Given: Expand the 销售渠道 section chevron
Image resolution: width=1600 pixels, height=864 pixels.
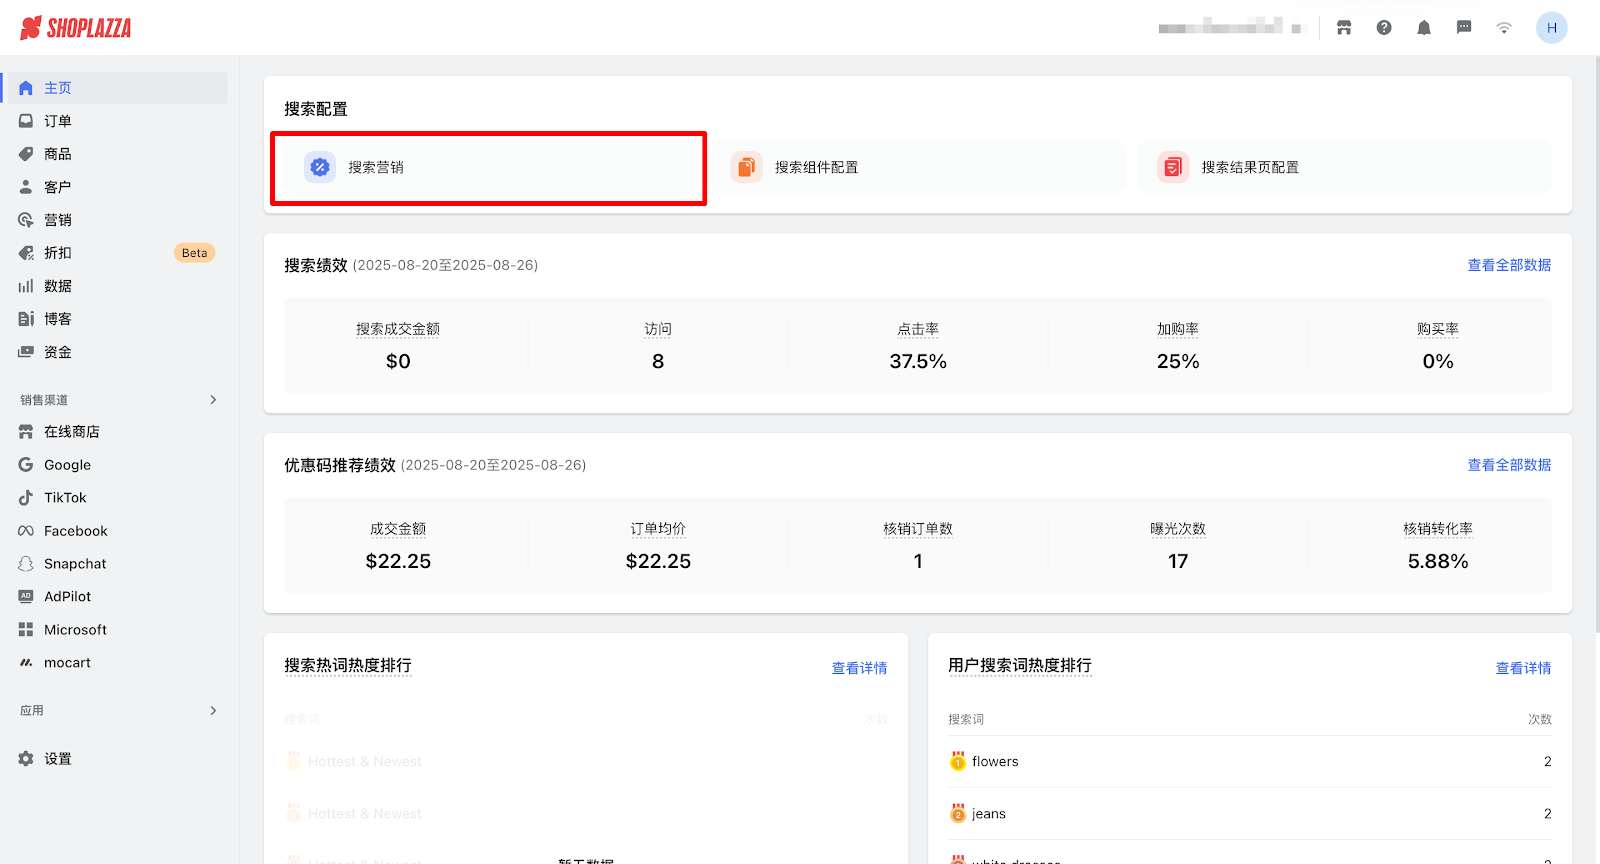Looking at the screenshot, I should click(213, 400).
